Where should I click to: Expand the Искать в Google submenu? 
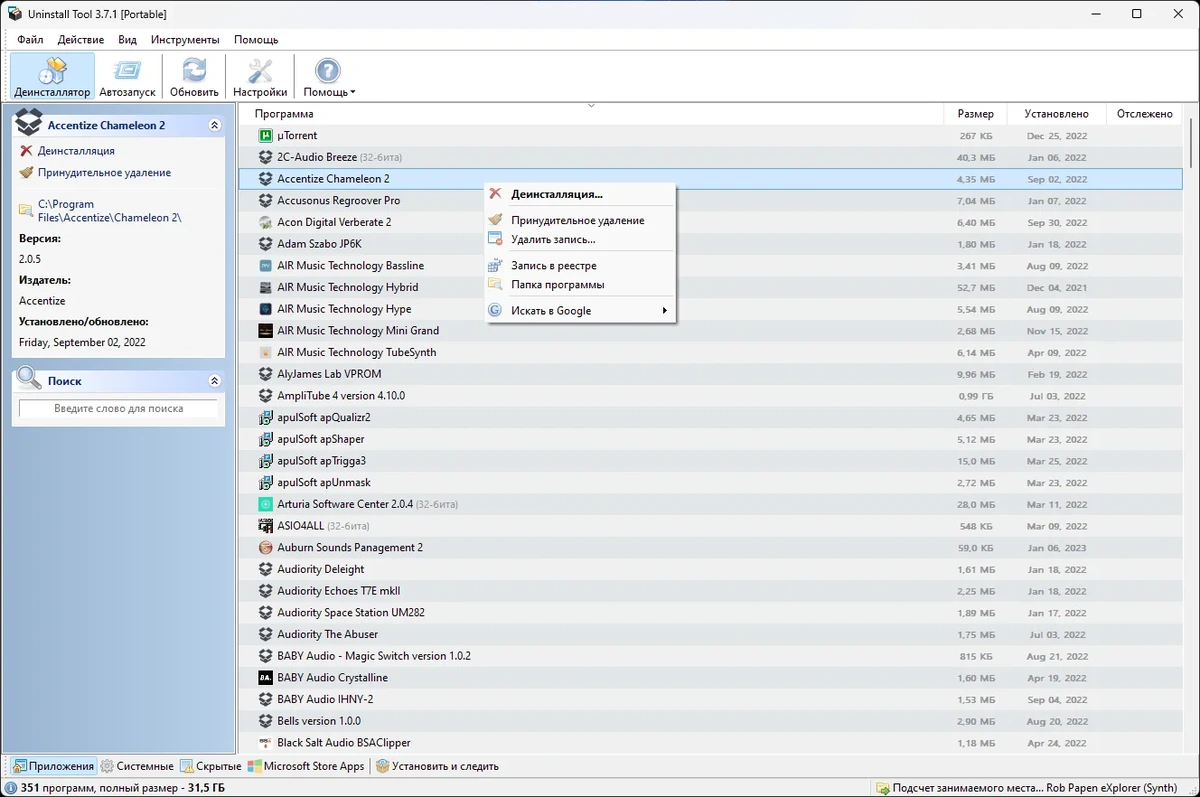pyautogui.click(x=580, y=311)
